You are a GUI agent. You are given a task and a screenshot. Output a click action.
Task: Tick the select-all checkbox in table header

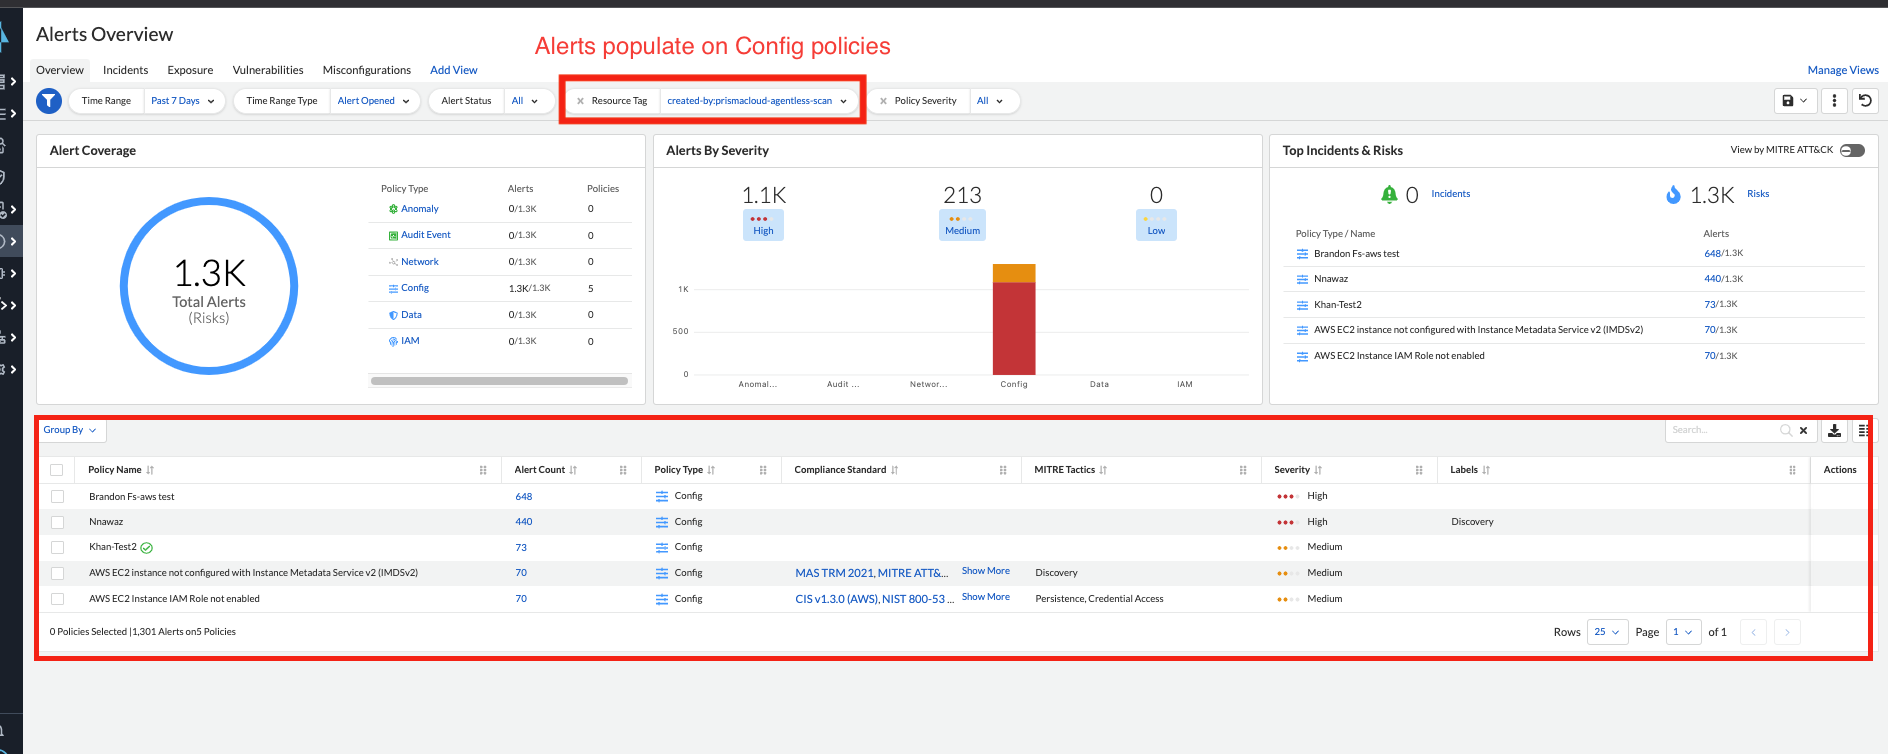(x=57, y=470)
